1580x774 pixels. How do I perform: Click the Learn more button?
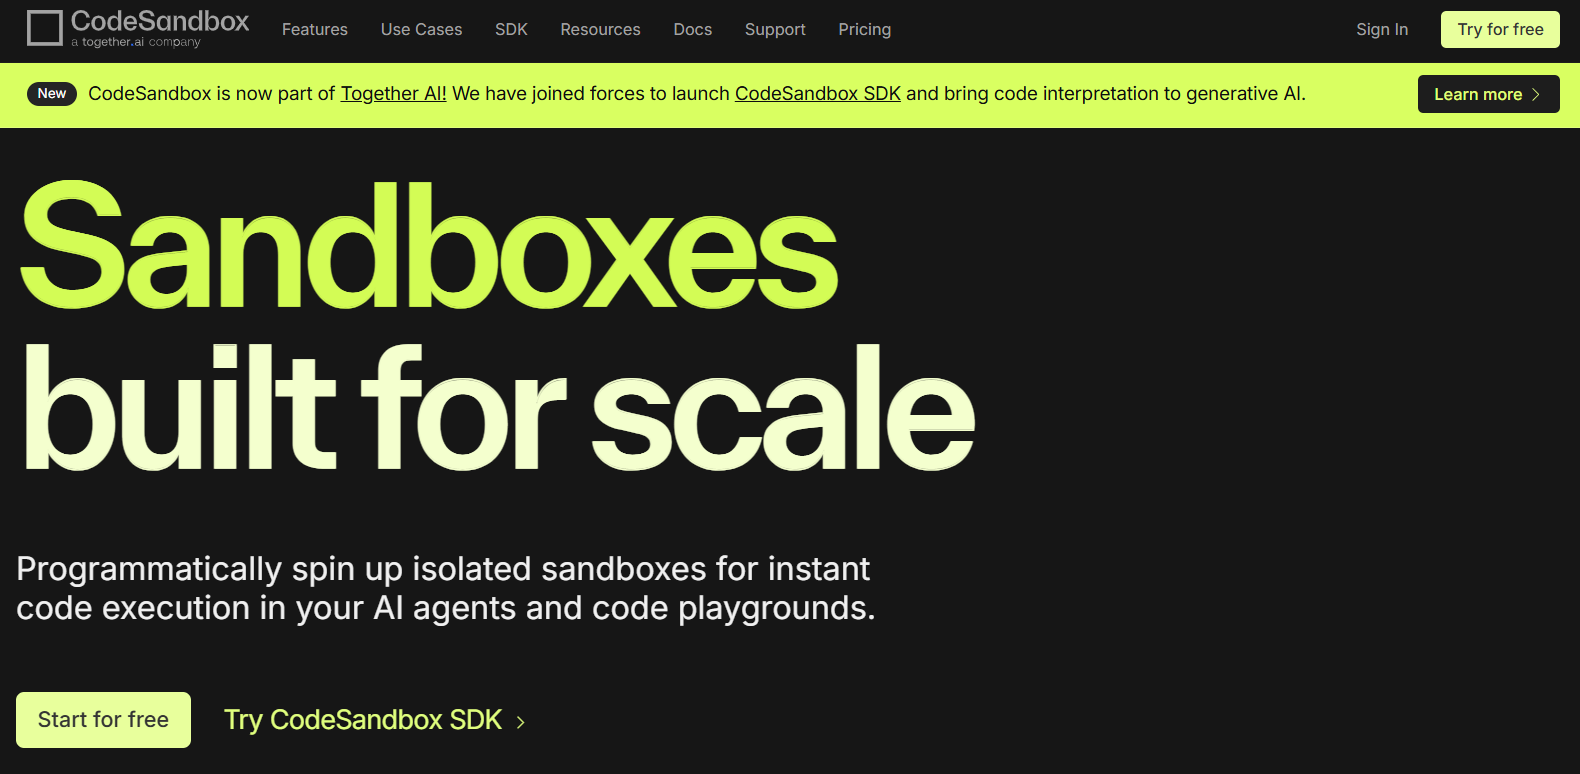pyautogui.click(x=1488, y=94)
